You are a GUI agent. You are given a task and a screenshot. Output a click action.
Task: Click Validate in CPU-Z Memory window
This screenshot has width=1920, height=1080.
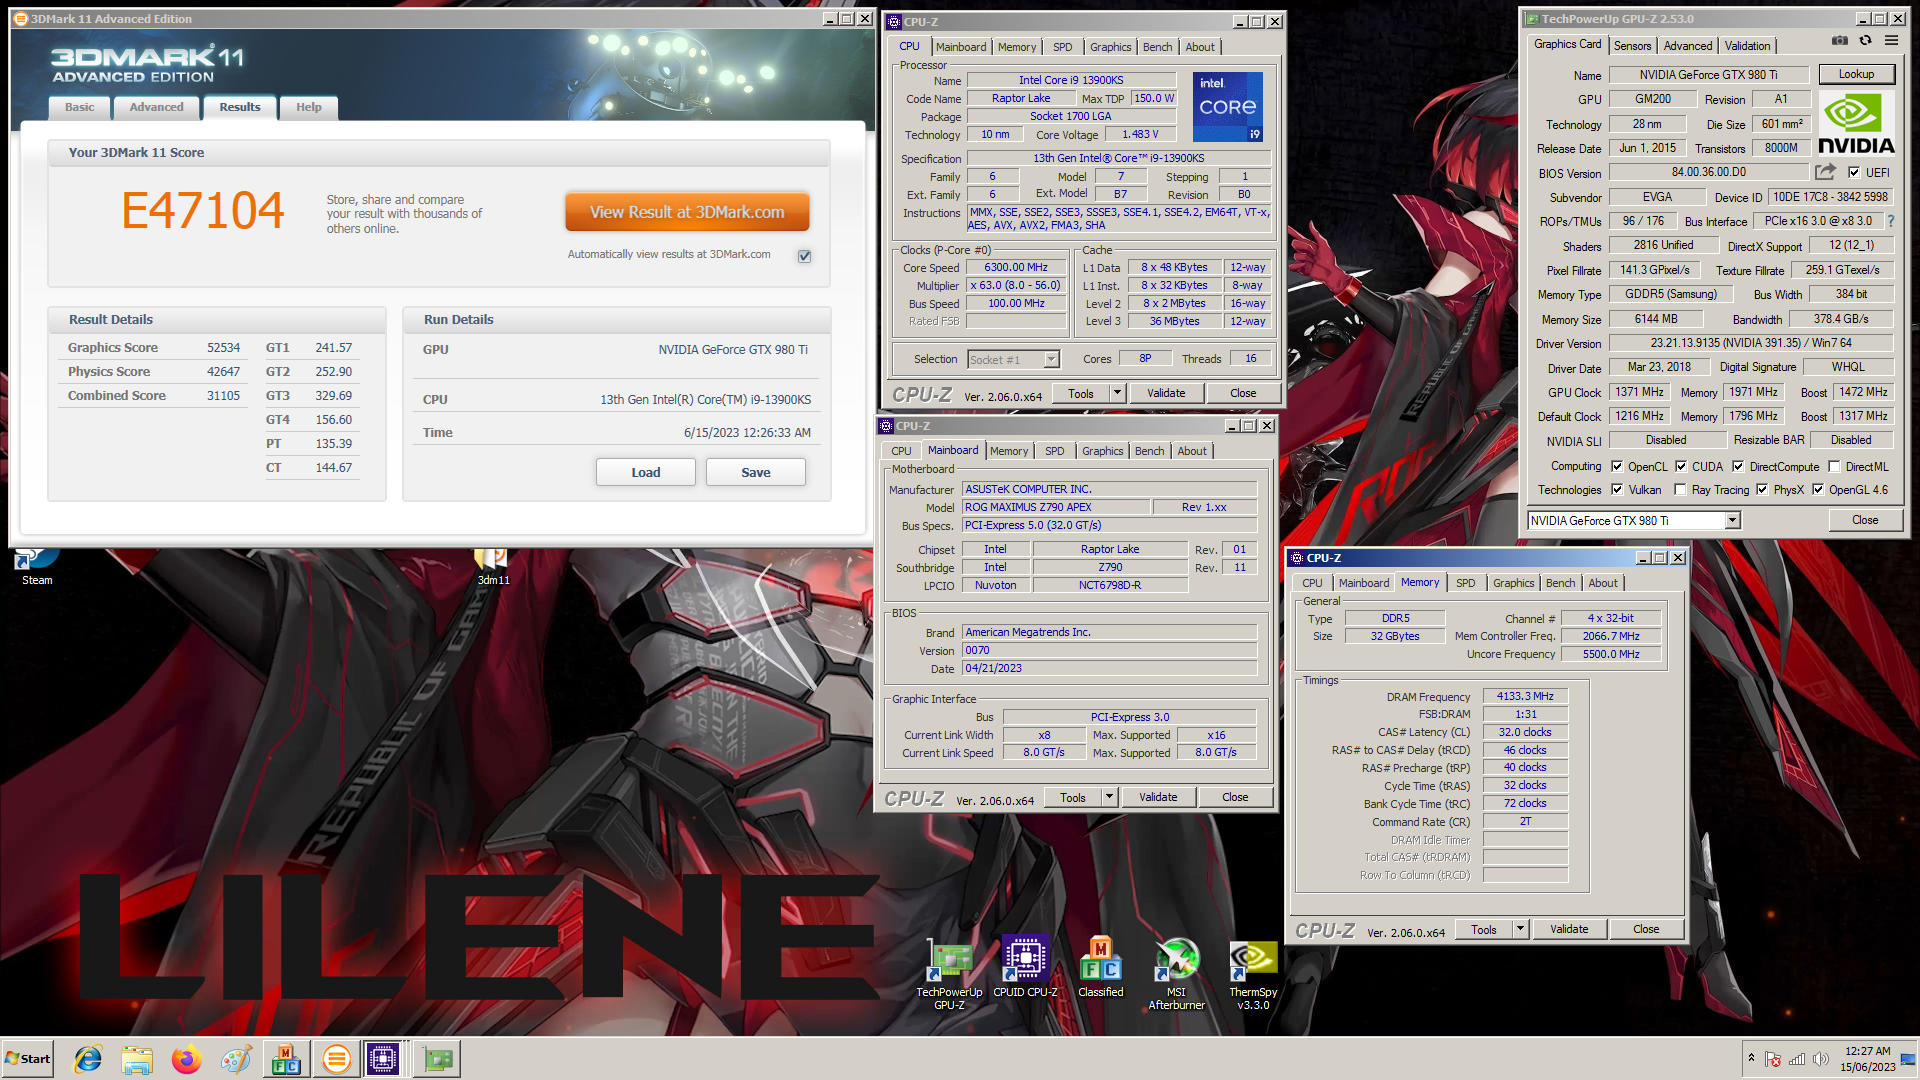[x=1569, y=929]
